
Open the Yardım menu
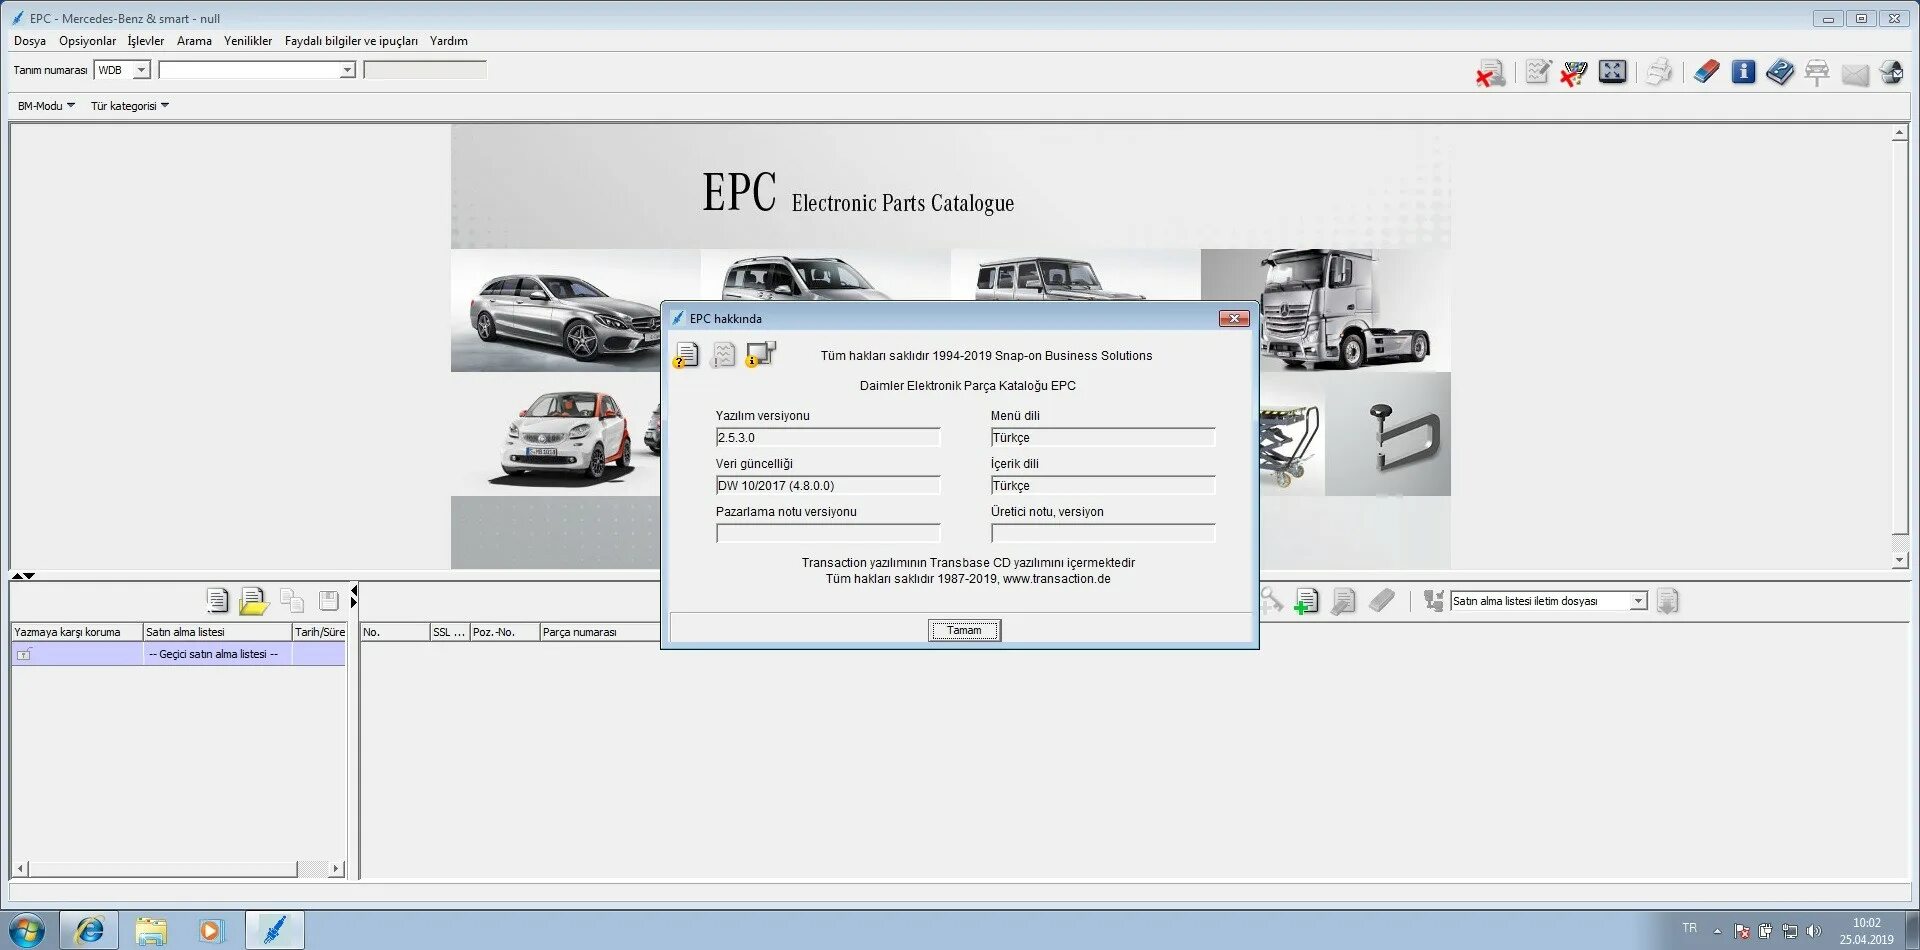[x=449, y=41]
